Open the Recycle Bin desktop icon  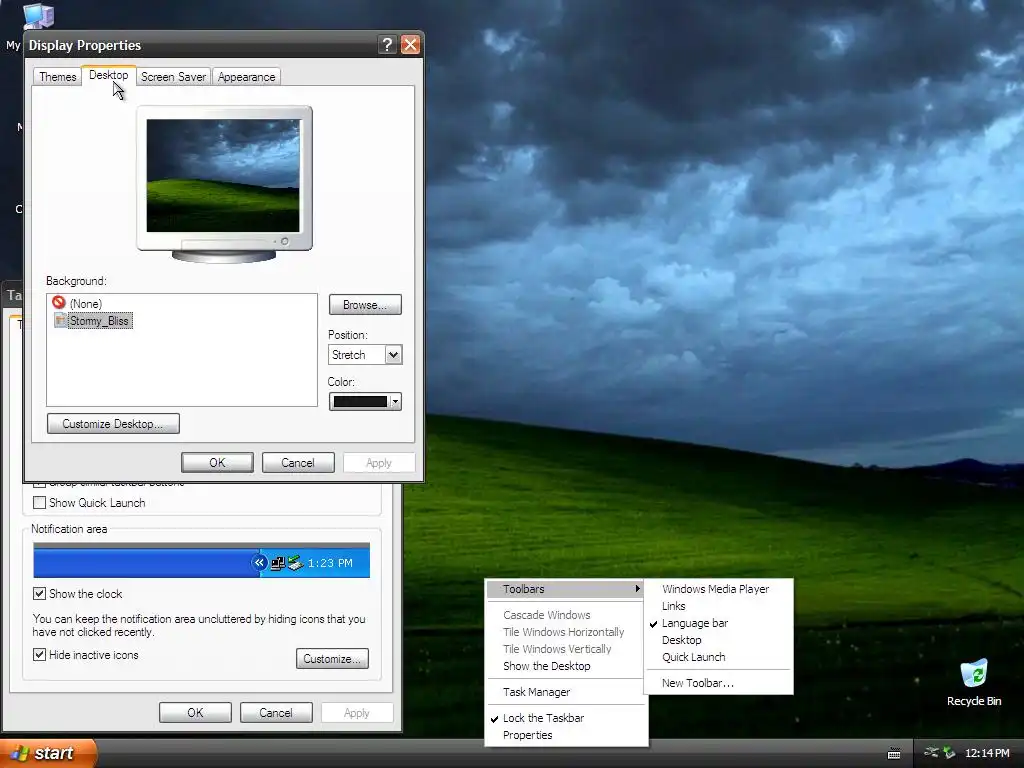pyautogui.click(x=974, y=683)
